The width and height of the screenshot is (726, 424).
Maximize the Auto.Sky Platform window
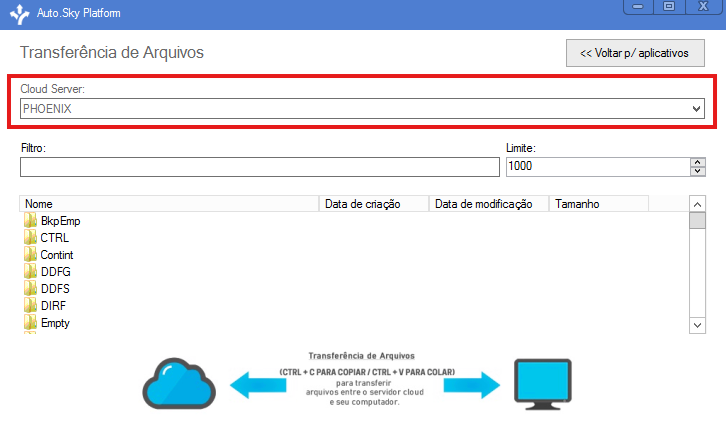coord(669,6)
